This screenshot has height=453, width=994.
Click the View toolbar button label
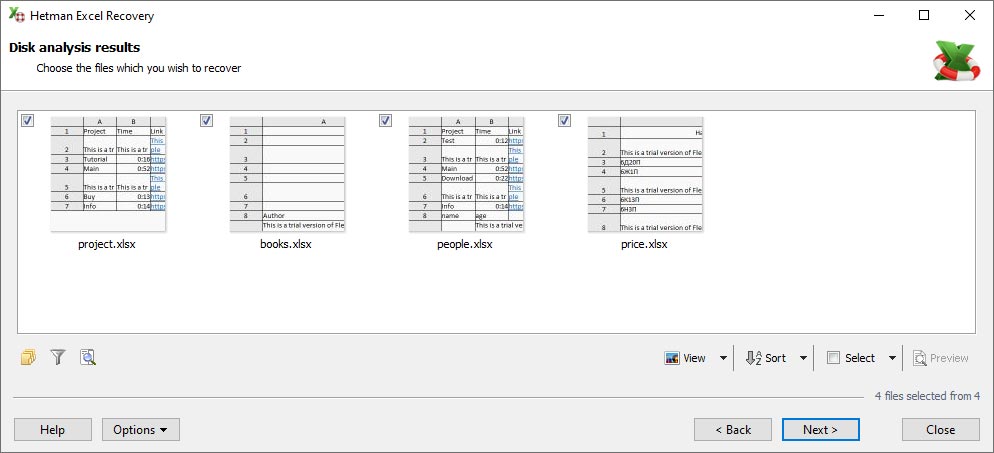click(694, 358)
